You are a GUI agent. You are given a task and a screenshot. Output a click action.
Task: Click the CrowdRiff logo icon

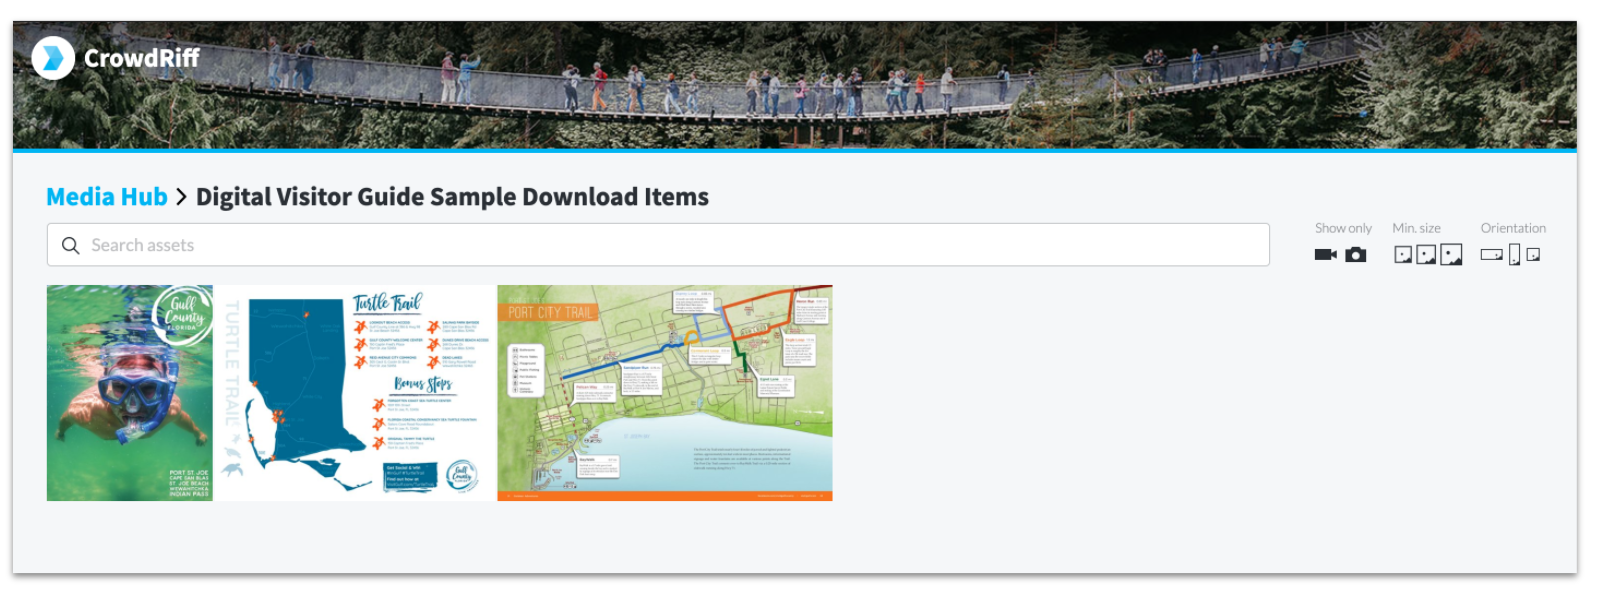coord(53,58)
